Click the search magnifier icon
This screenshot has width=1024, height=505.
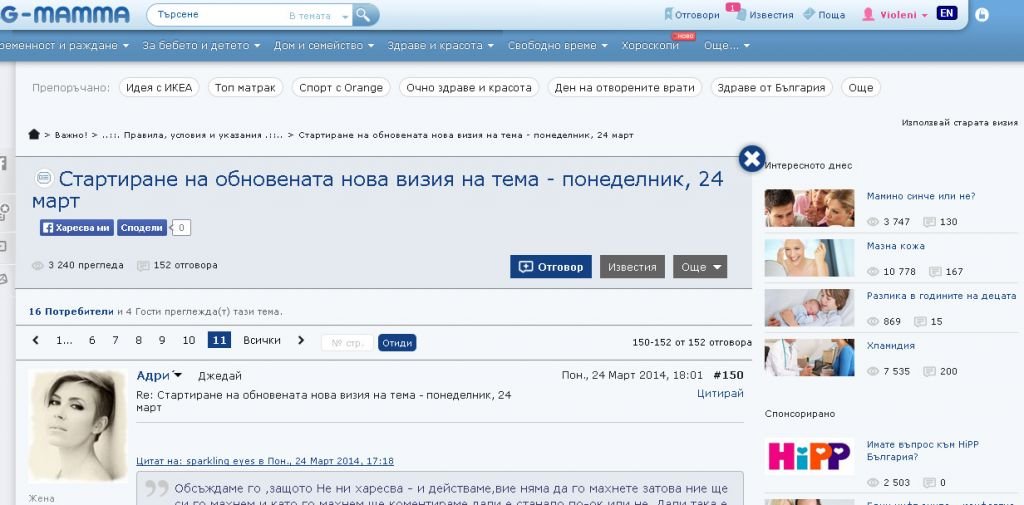coord(366,15)
